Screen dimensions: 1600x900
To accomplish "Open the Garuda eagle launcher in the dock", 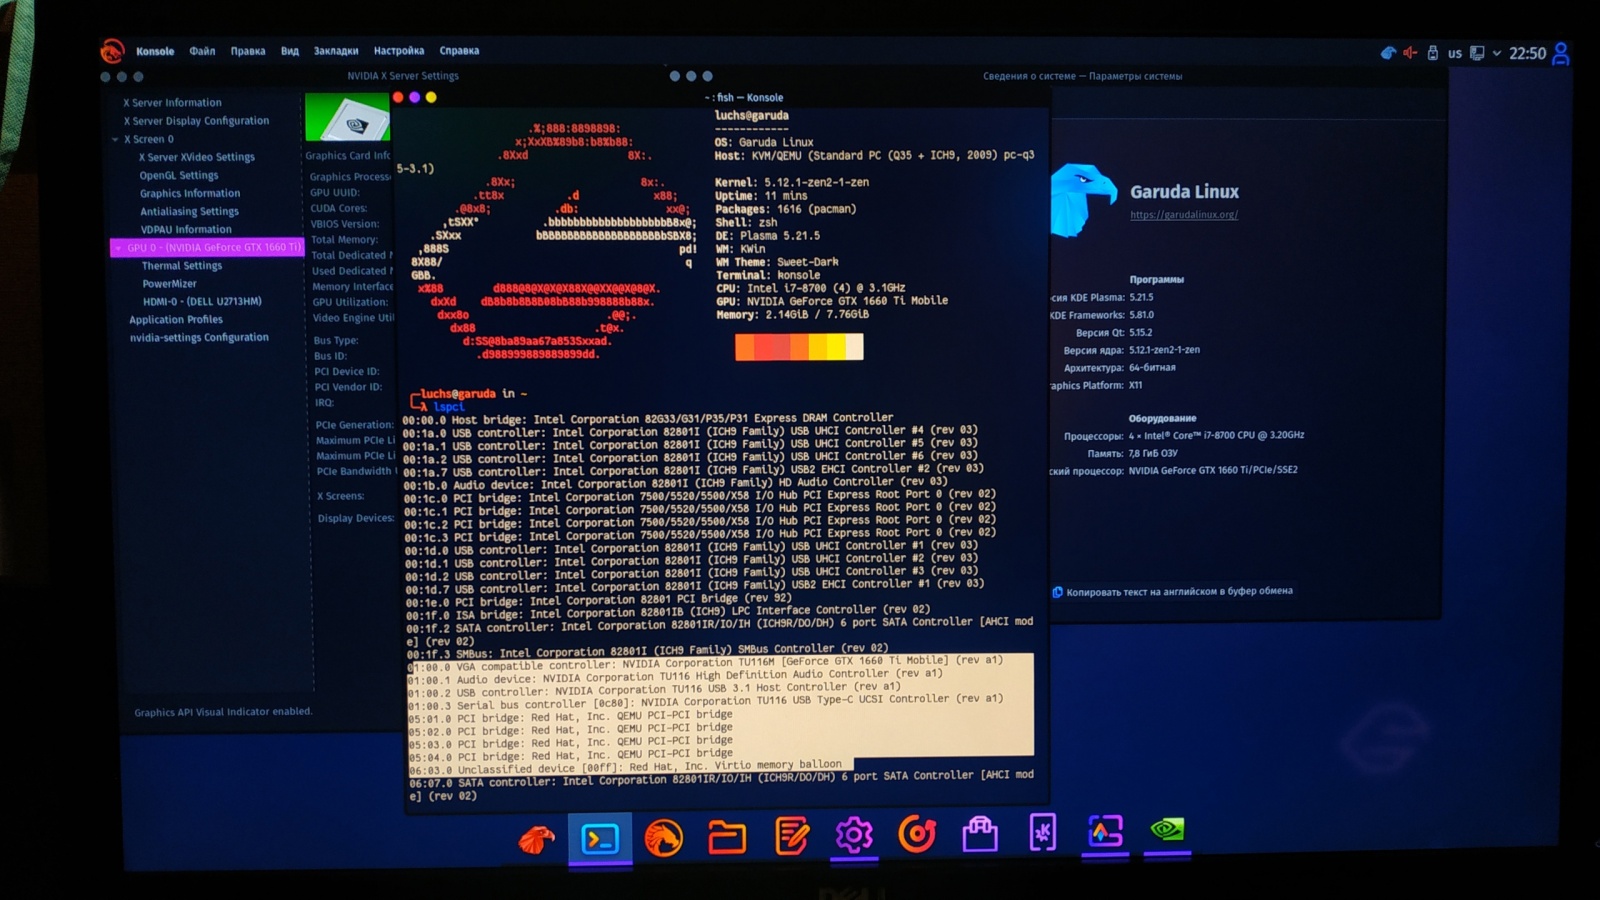I will [536, 838].
